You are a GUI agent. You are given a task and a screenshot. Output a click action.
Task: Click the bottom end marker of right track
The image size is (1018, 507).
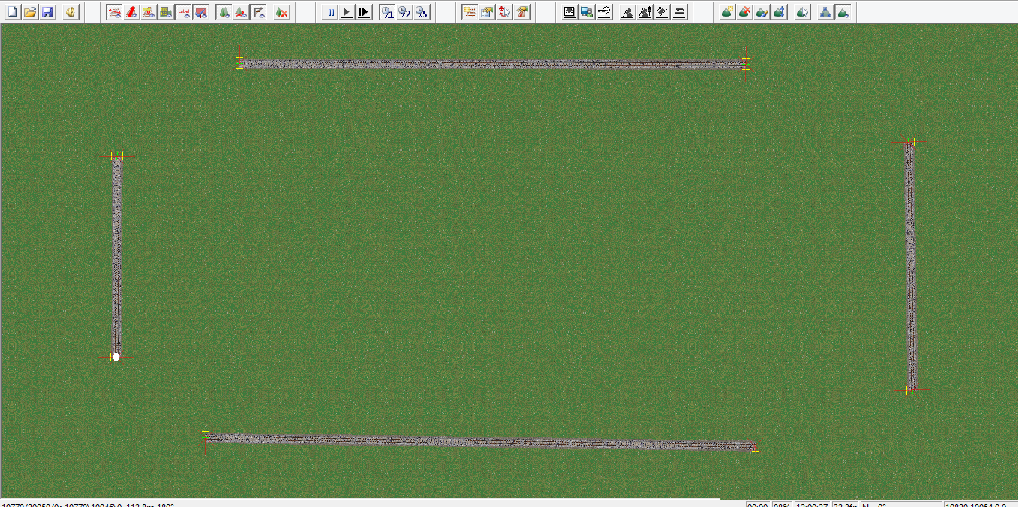[x=910, y=390]
